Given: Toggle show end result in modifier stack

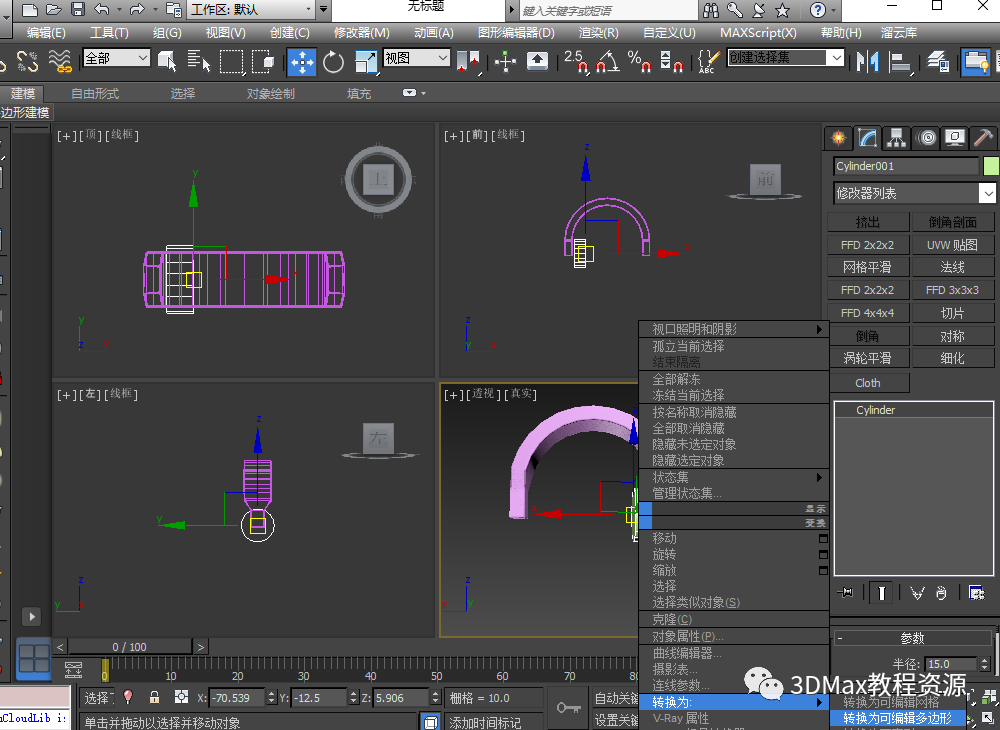Looking at the screenshot, I should 881,593.
